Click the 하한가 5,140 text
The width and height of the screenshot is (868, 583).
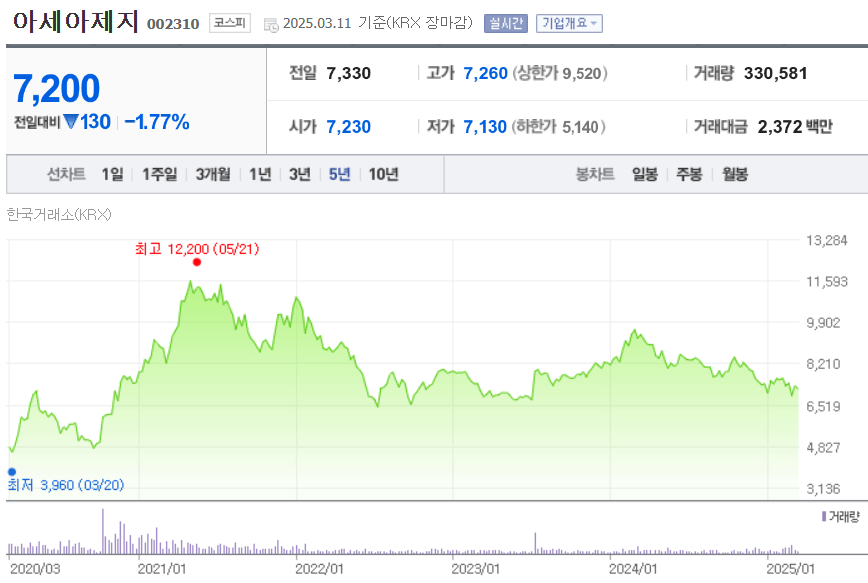pyautogui.click(x=558, y=127)
